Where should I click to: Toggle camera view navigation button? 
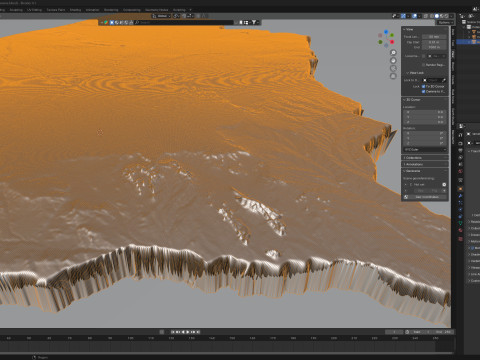point(393,68)
